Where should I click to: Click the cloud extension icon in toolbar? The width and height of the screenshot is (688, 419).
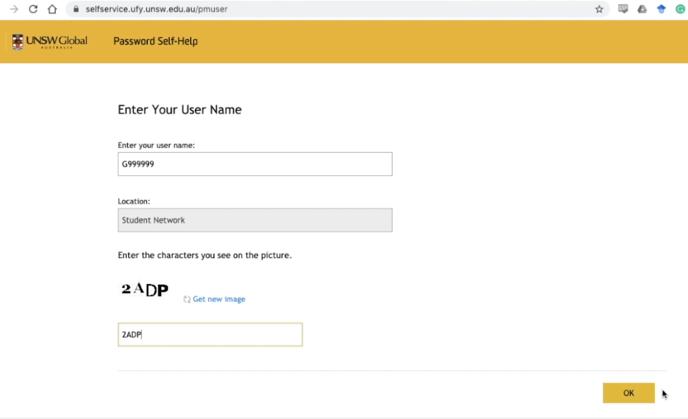coord(642,9)
